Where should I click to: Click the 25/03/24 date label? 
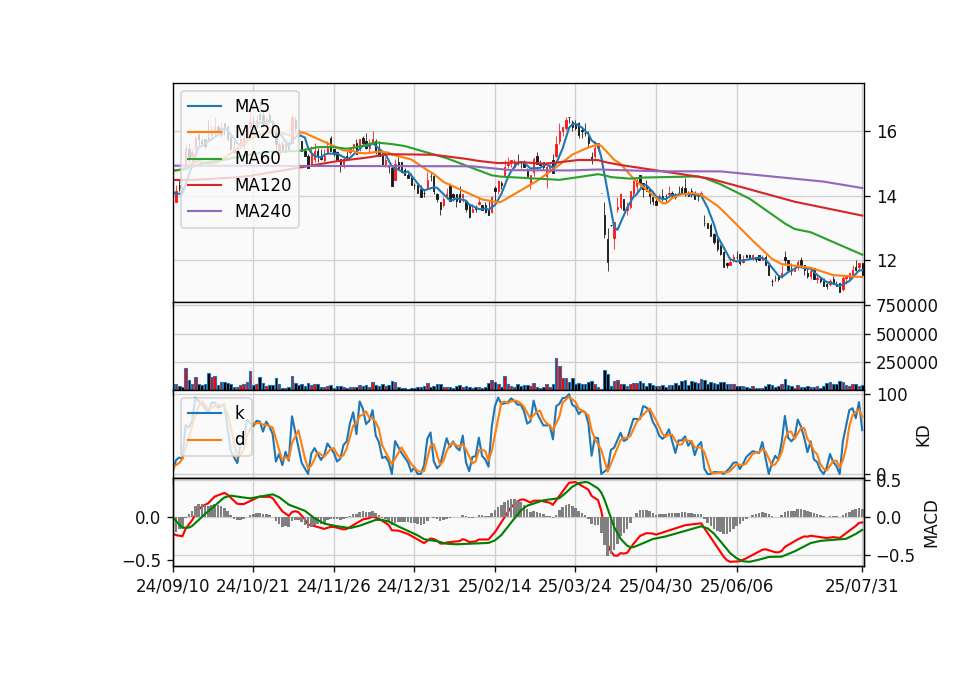pos(575,586)
